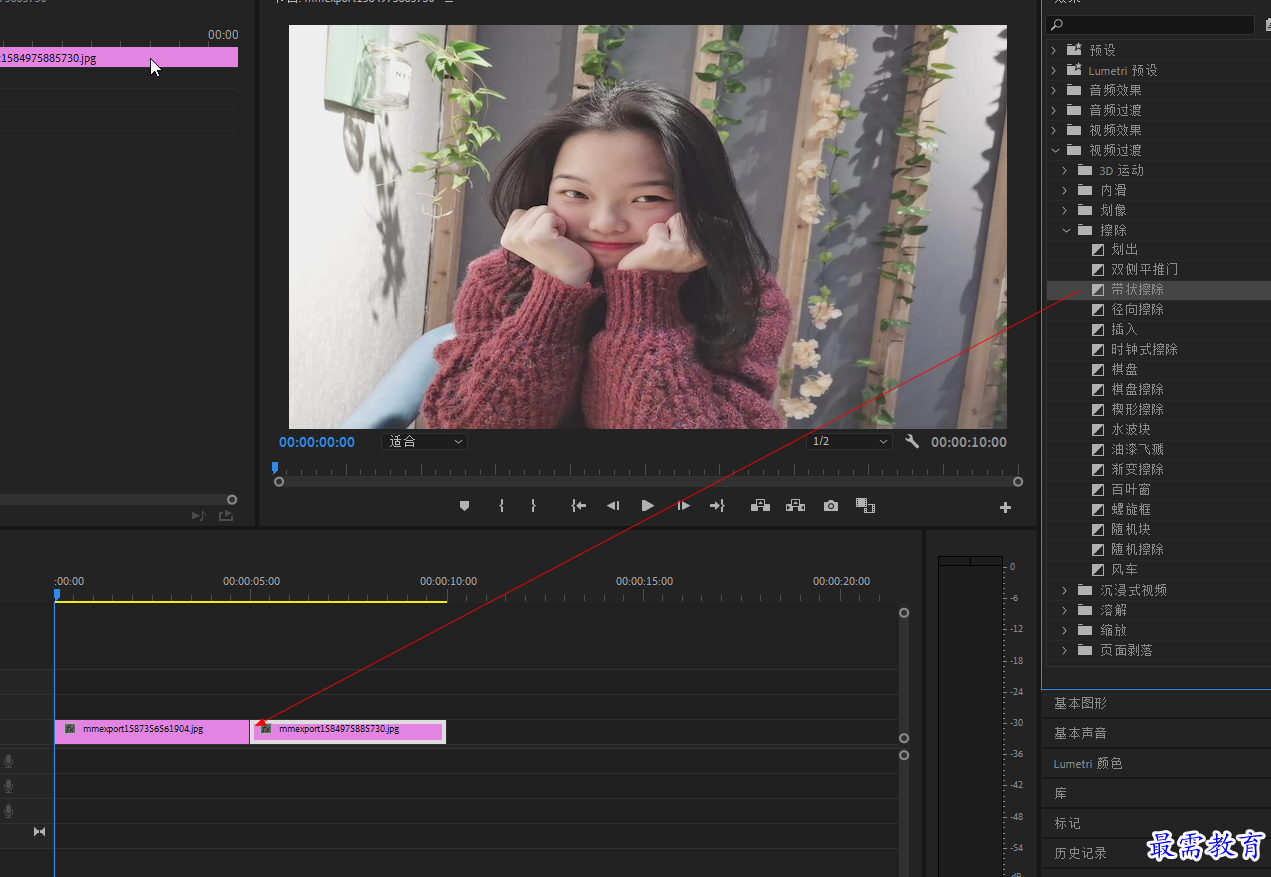This screenshot has height=877, width=1271.
Task: Click the bowtie icon below the microphone icons
Action: coord(40,832)
